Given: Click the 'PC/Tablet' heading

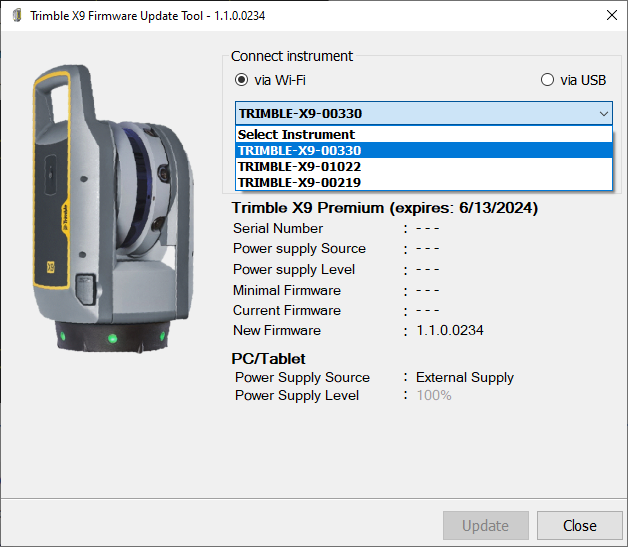Looking at the screenshot, I should pos(268,359).
